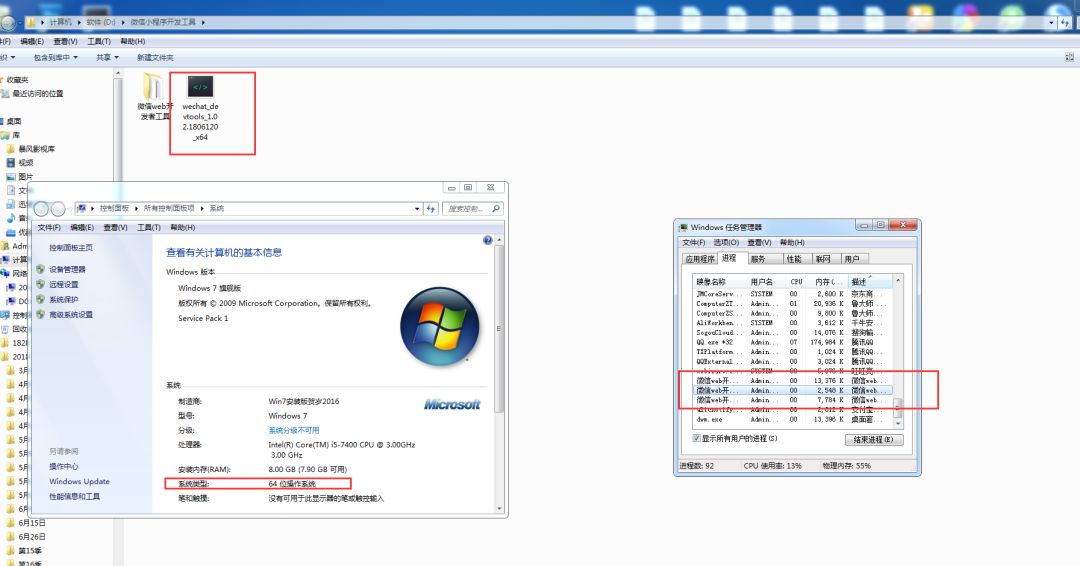
Task: Click the search magnifier in System window
Action: [496, 208]
